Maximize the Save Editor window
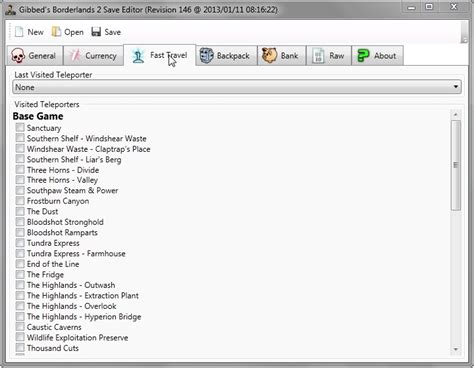The height and width of the screenshot is (368, 474). tap(429, 7)
